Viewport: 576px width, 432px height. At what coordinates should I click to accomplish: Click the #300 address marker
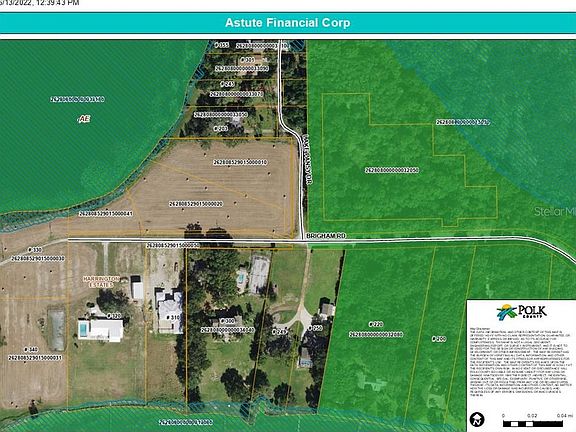227,321
